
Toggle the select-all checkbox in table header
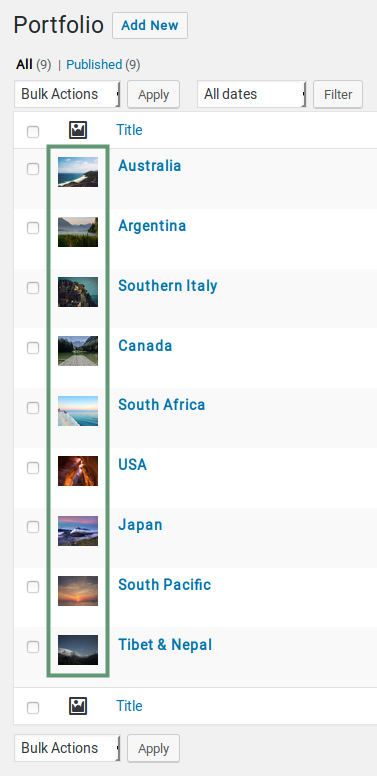click(x=33, y=132)
